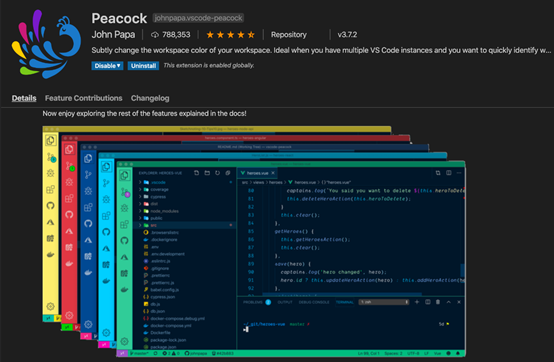Open the terminal shell selector dropdown
The height and width of the screenshot is (362, 554).
click(x=384, y=302)
